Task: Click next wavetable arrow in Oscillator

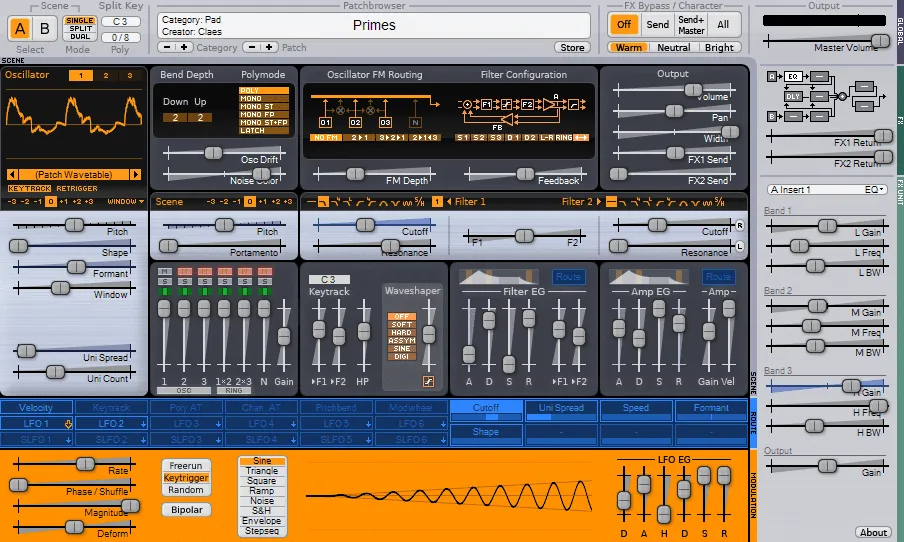Action: click(x=138, y=174)
